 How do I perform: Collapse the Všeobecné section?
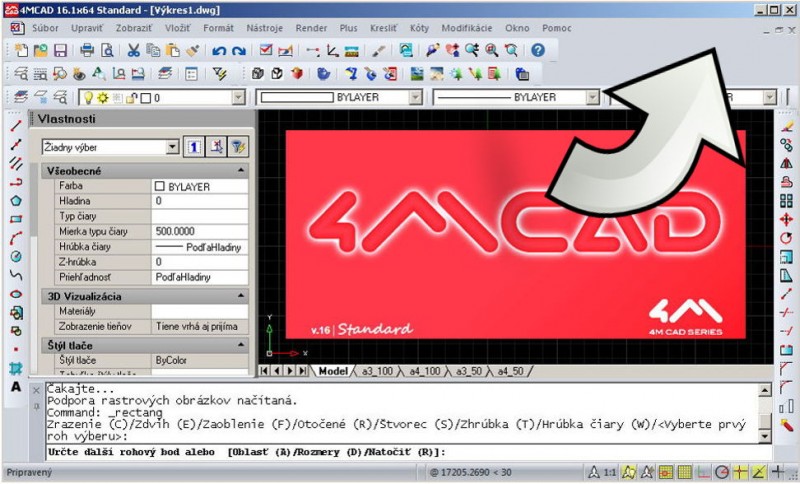pyautogui.click(x=241, y=170)
